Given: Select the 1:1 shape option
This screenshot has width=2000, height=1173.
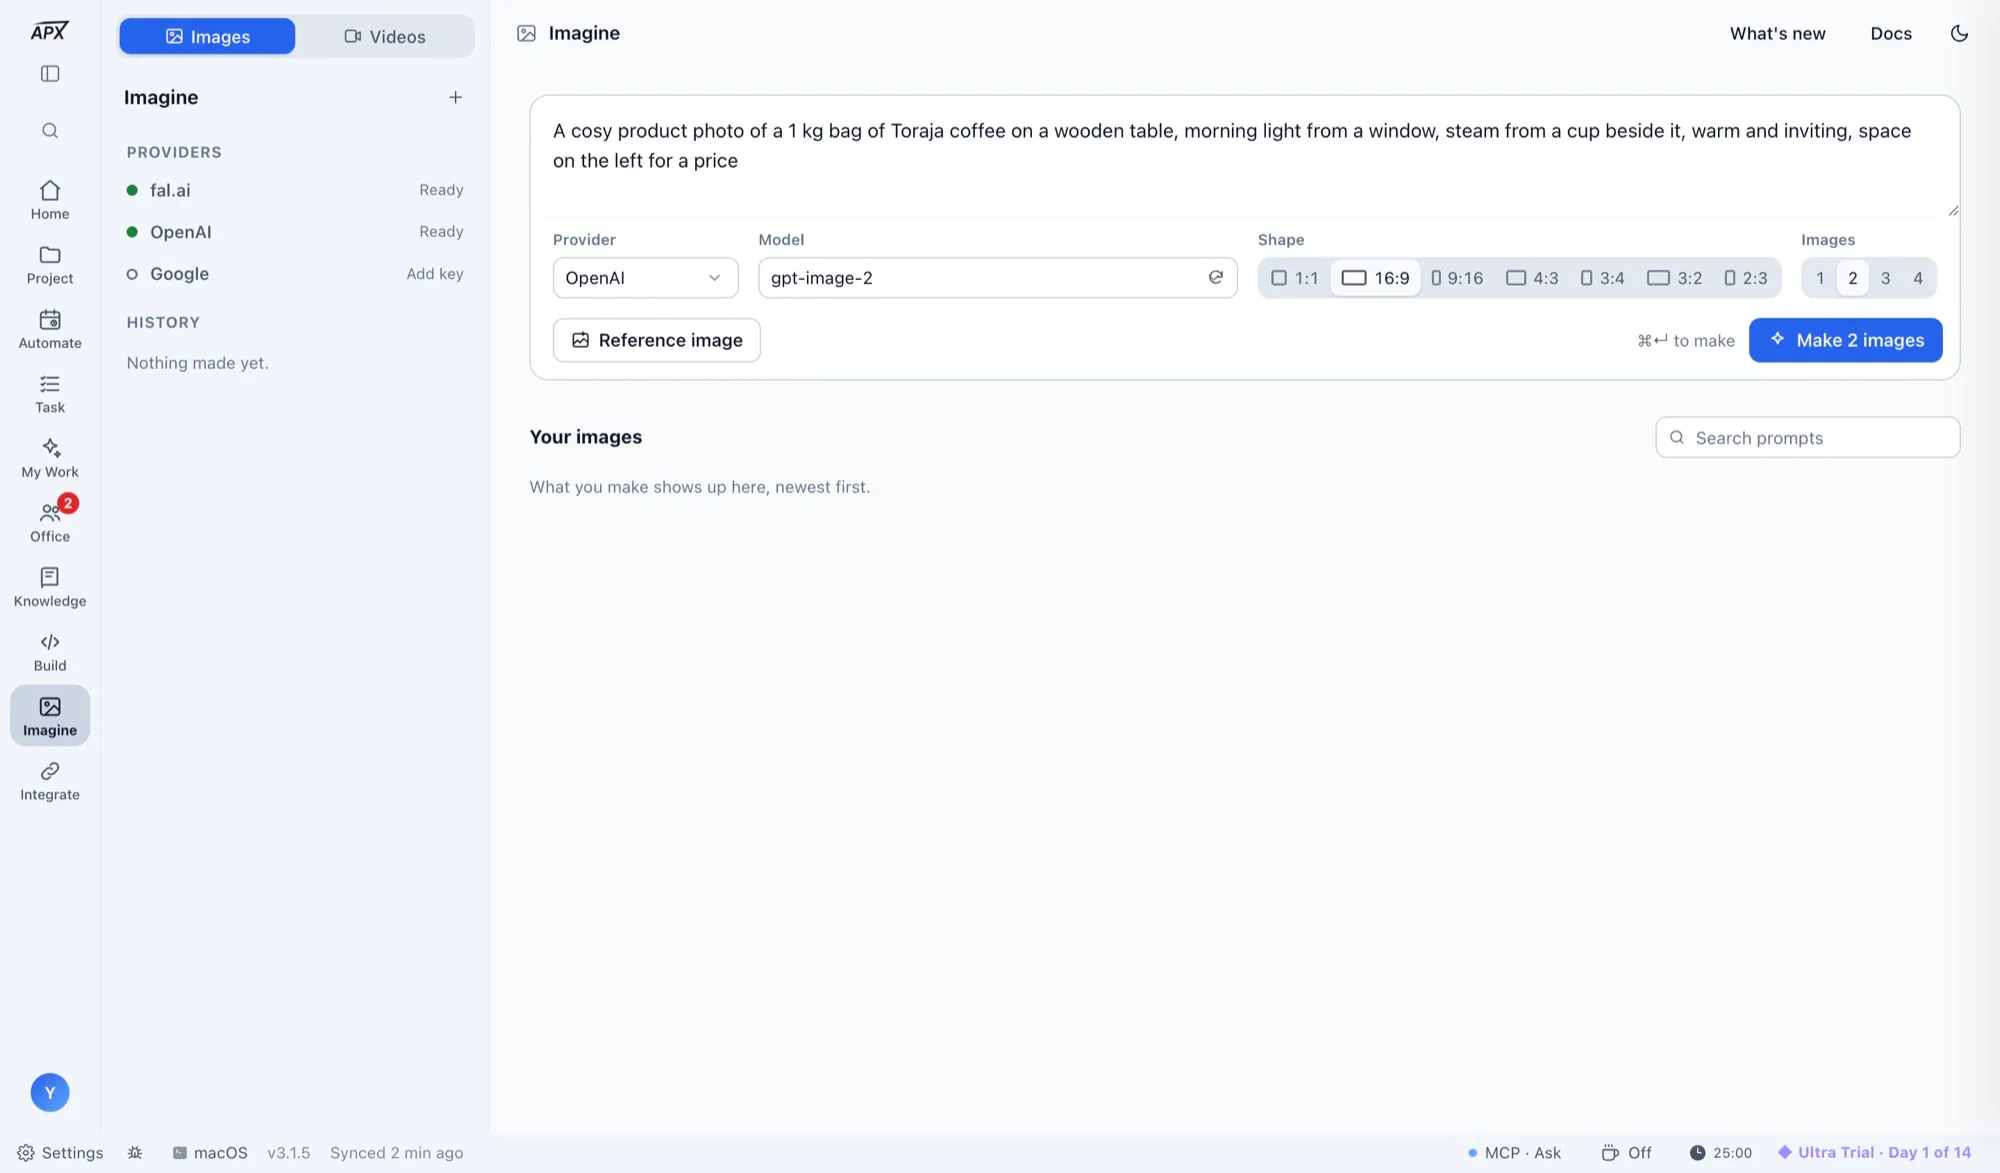Looking at the screenshot, I should tap(1295, 278).
